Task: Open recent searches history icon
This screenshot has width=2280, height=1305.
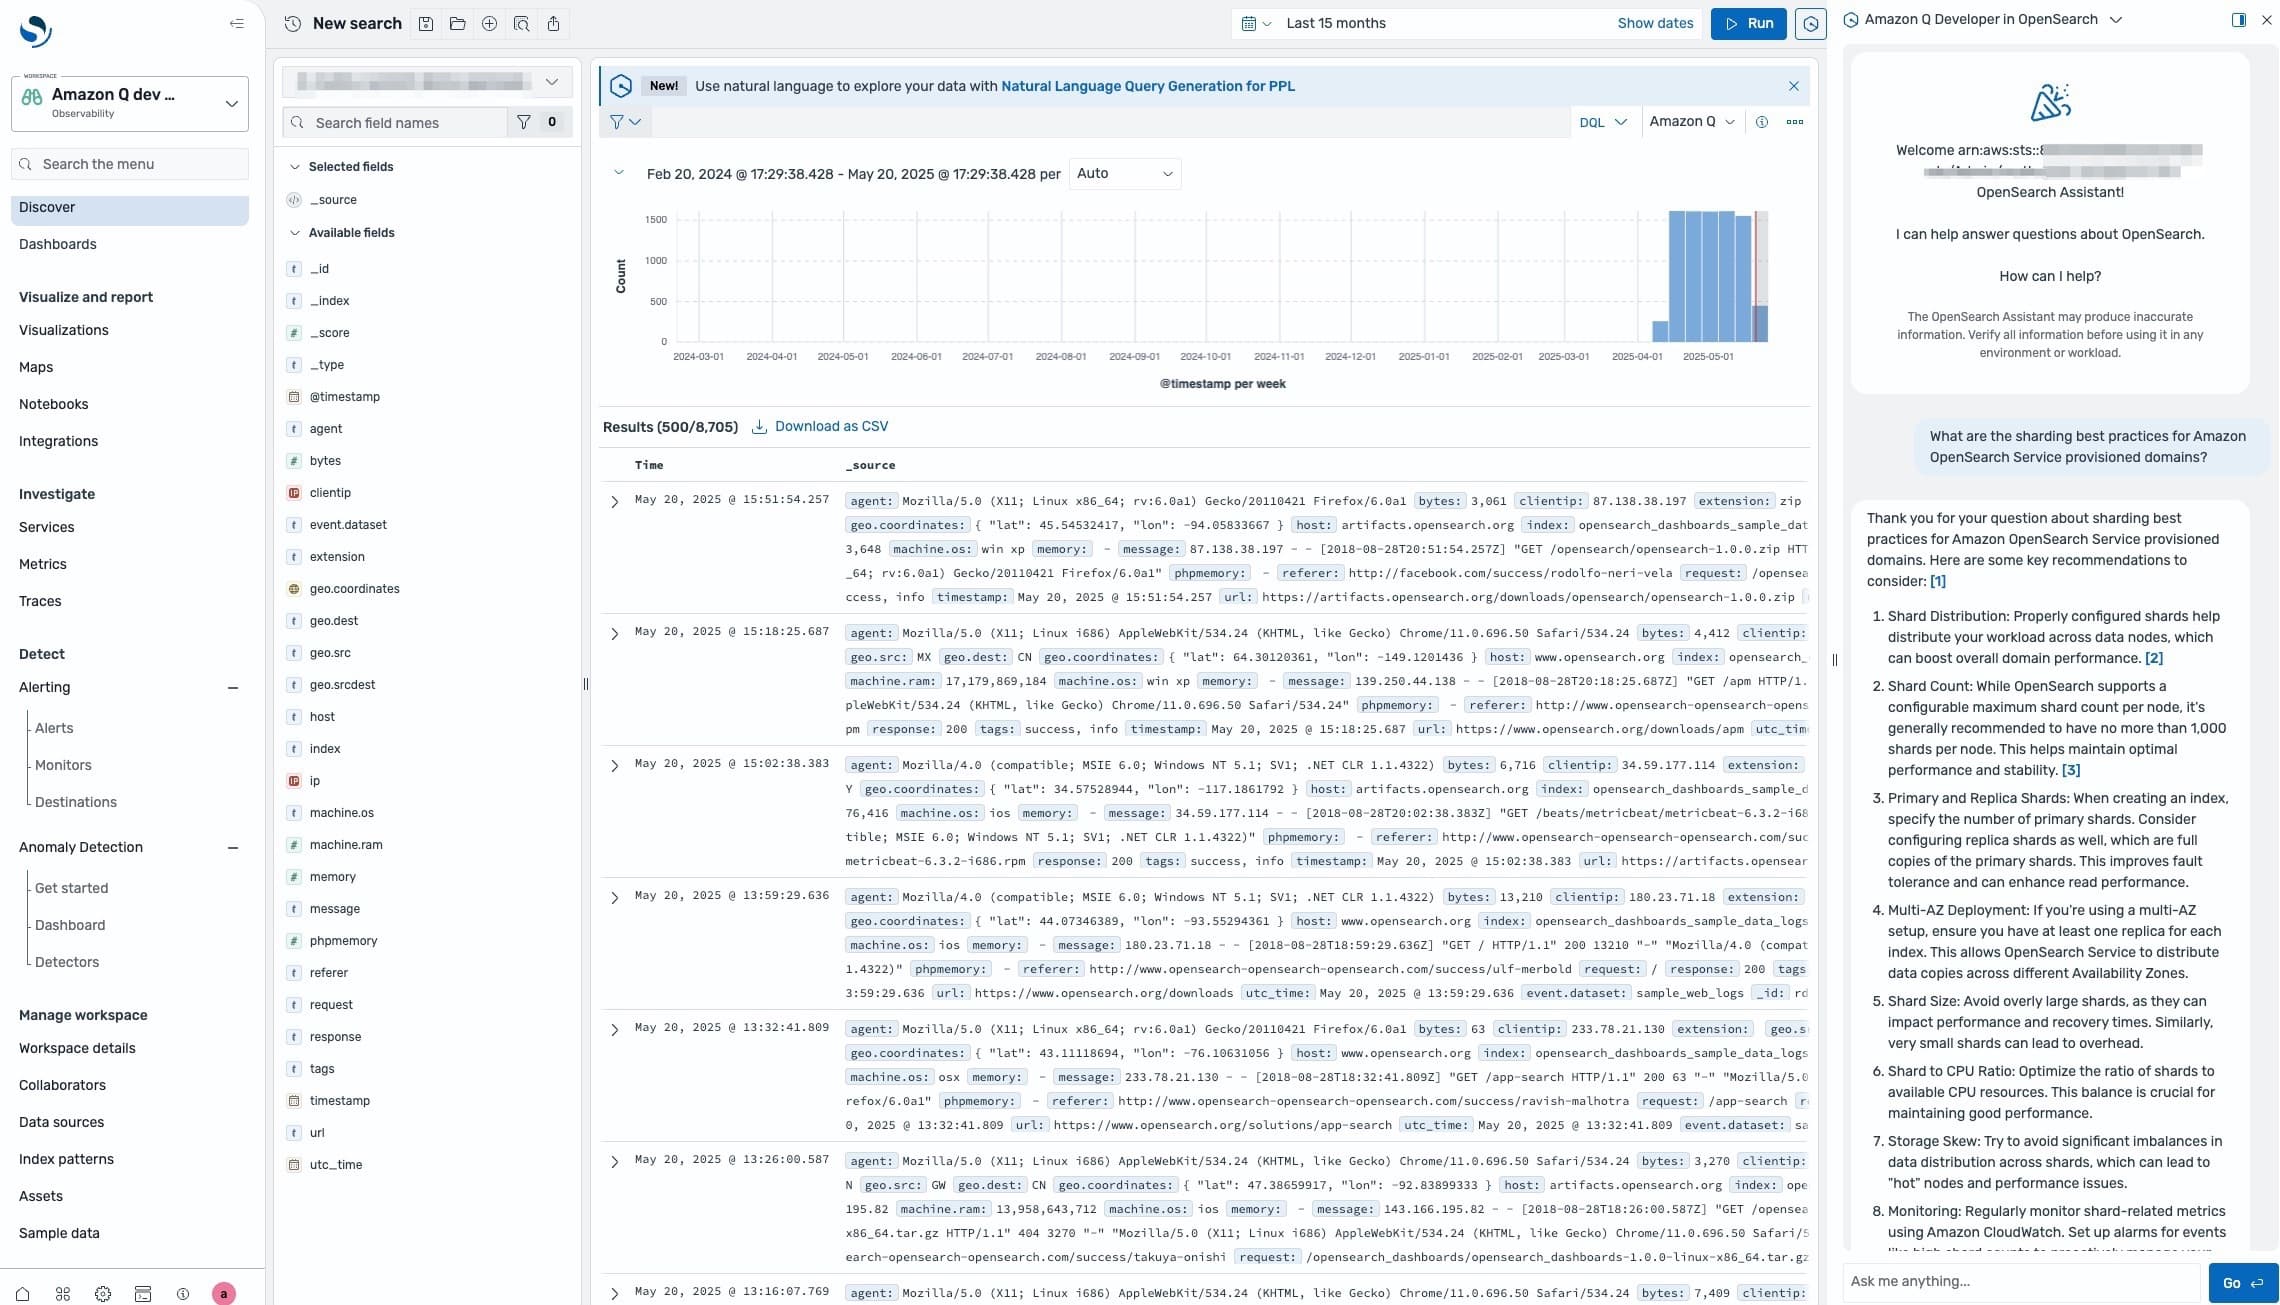Action: pyautogui.click(x=292, y=23)
